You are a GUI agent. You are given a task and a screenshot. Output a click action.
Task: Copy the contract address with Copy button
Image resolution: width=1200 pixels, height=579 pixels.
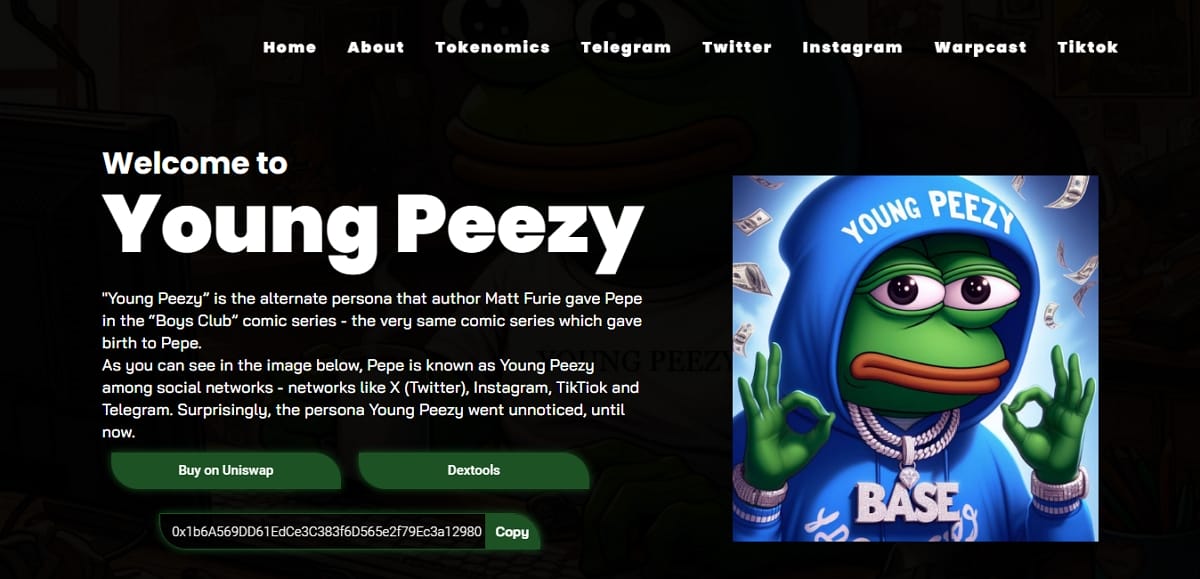[512, 532]
